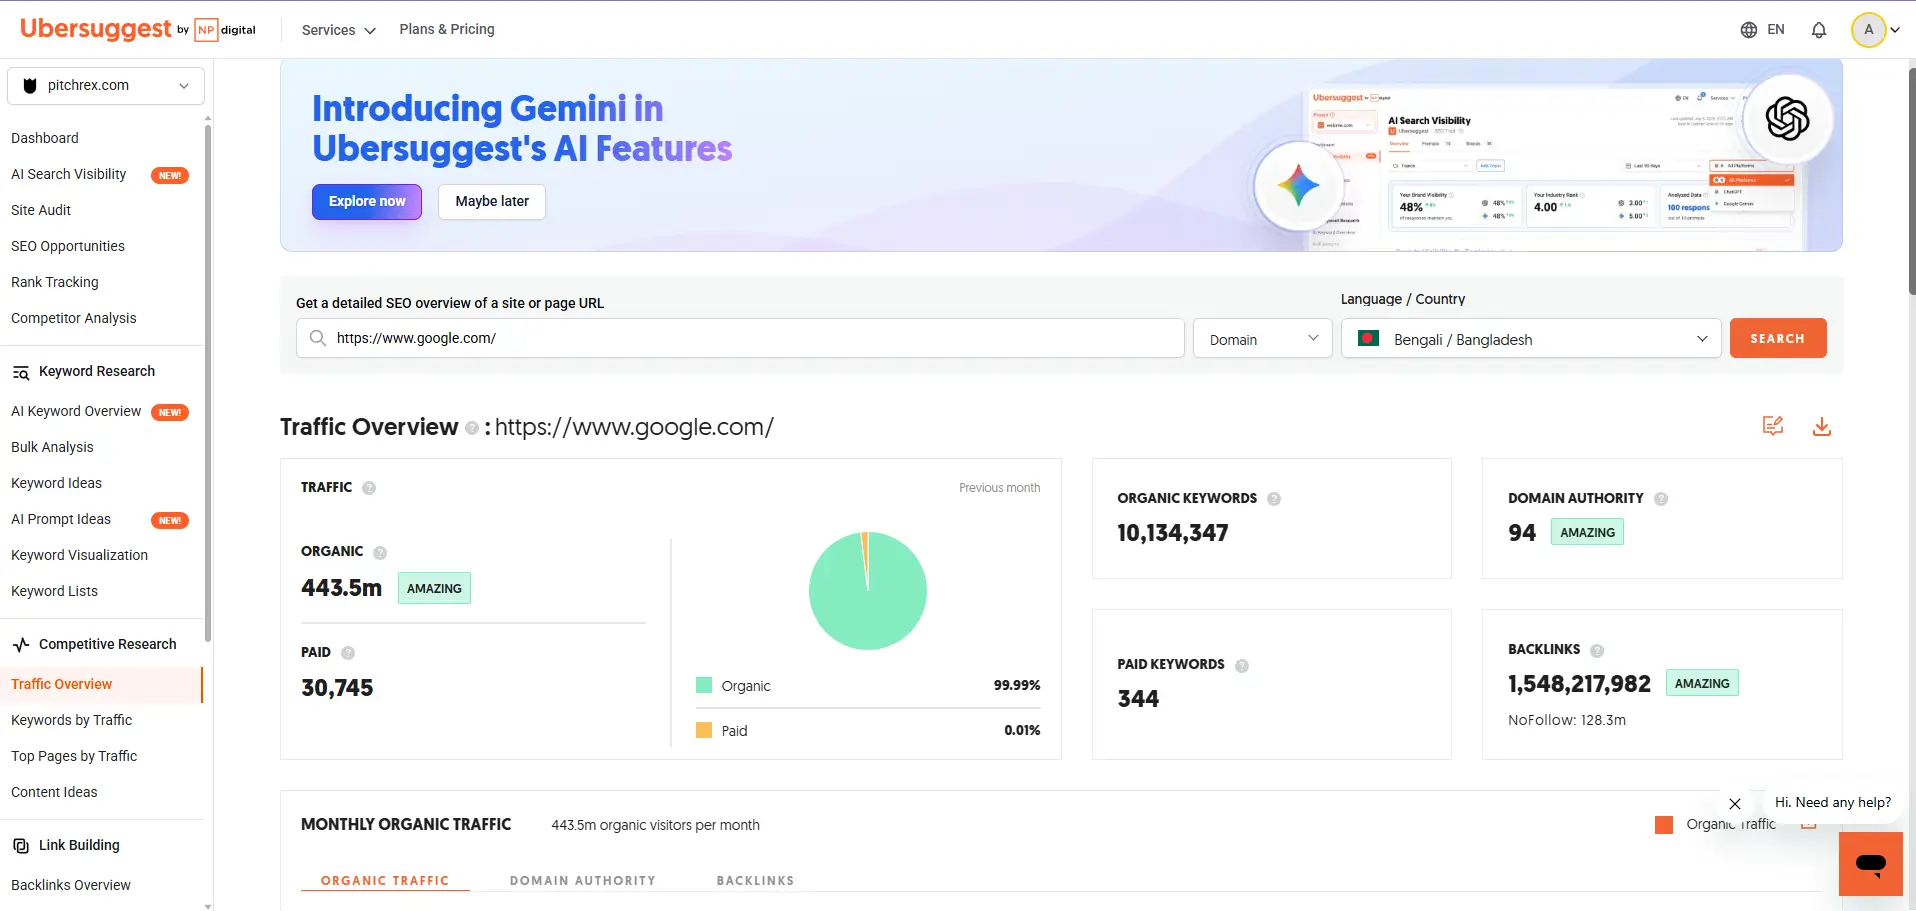Open AI Search Visibility
Viewport: 1916px width, 911px height.
click(x=69, y=174)
